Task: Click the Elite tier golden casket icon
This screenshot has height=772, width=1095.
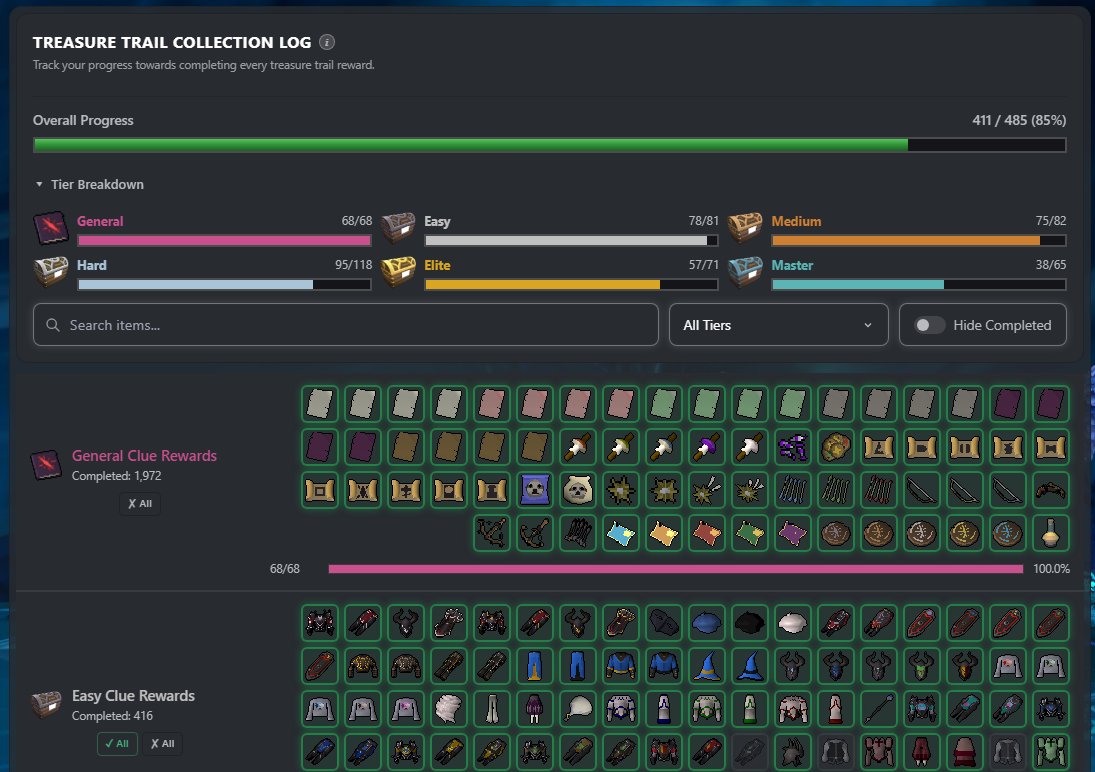Action: (399, 272)
